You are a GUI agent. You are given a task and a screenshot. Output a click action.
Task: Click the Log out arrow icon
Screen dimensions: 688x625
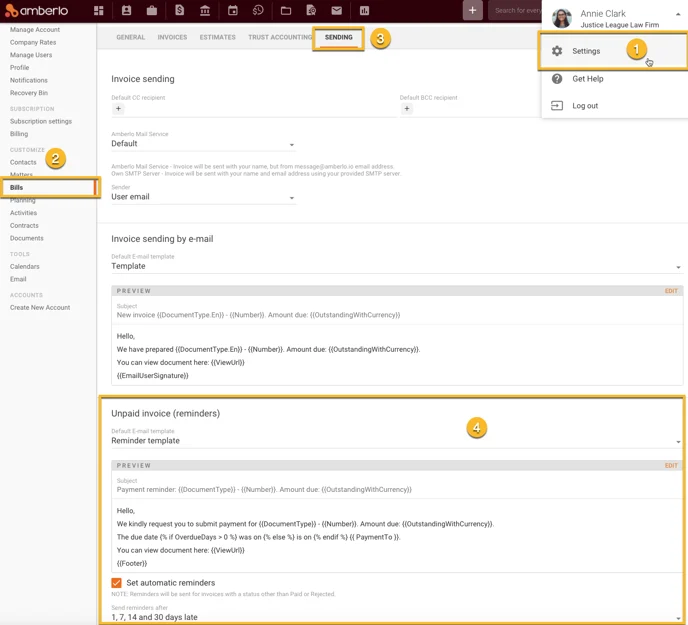557,106
